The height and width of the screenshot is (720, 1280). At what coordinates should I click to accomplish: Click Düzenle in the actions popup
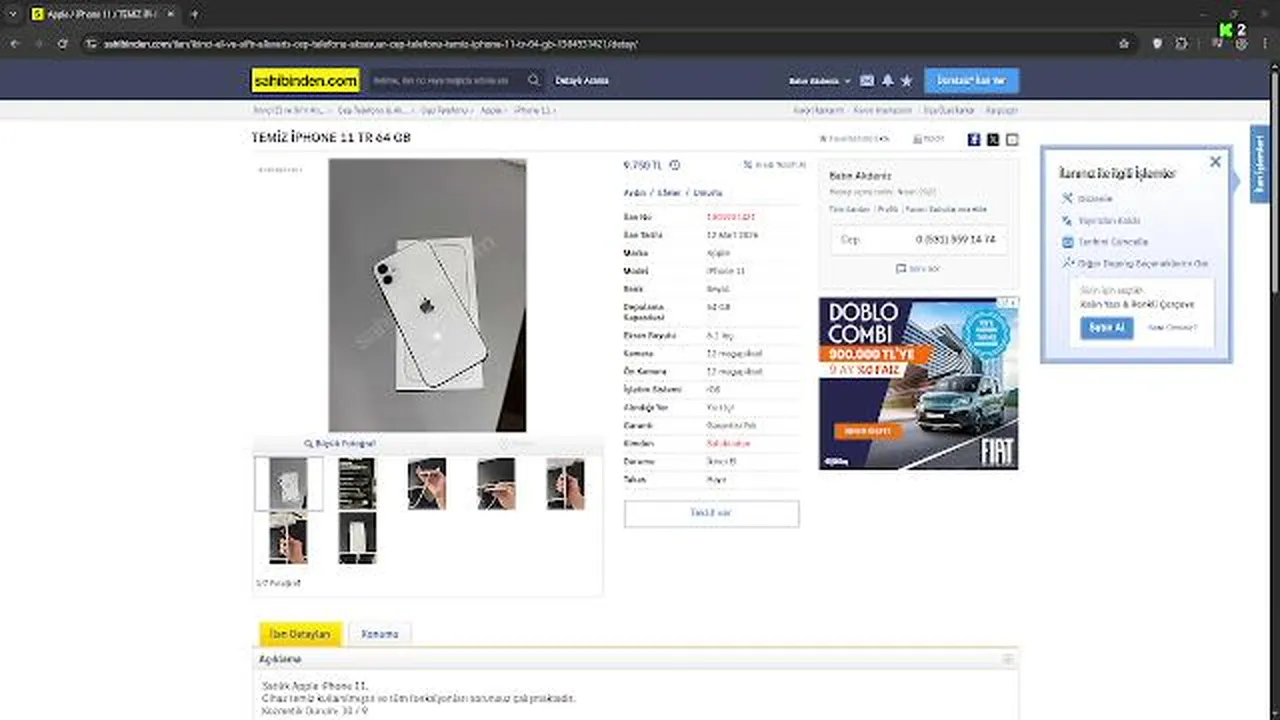click(1094, 198)
